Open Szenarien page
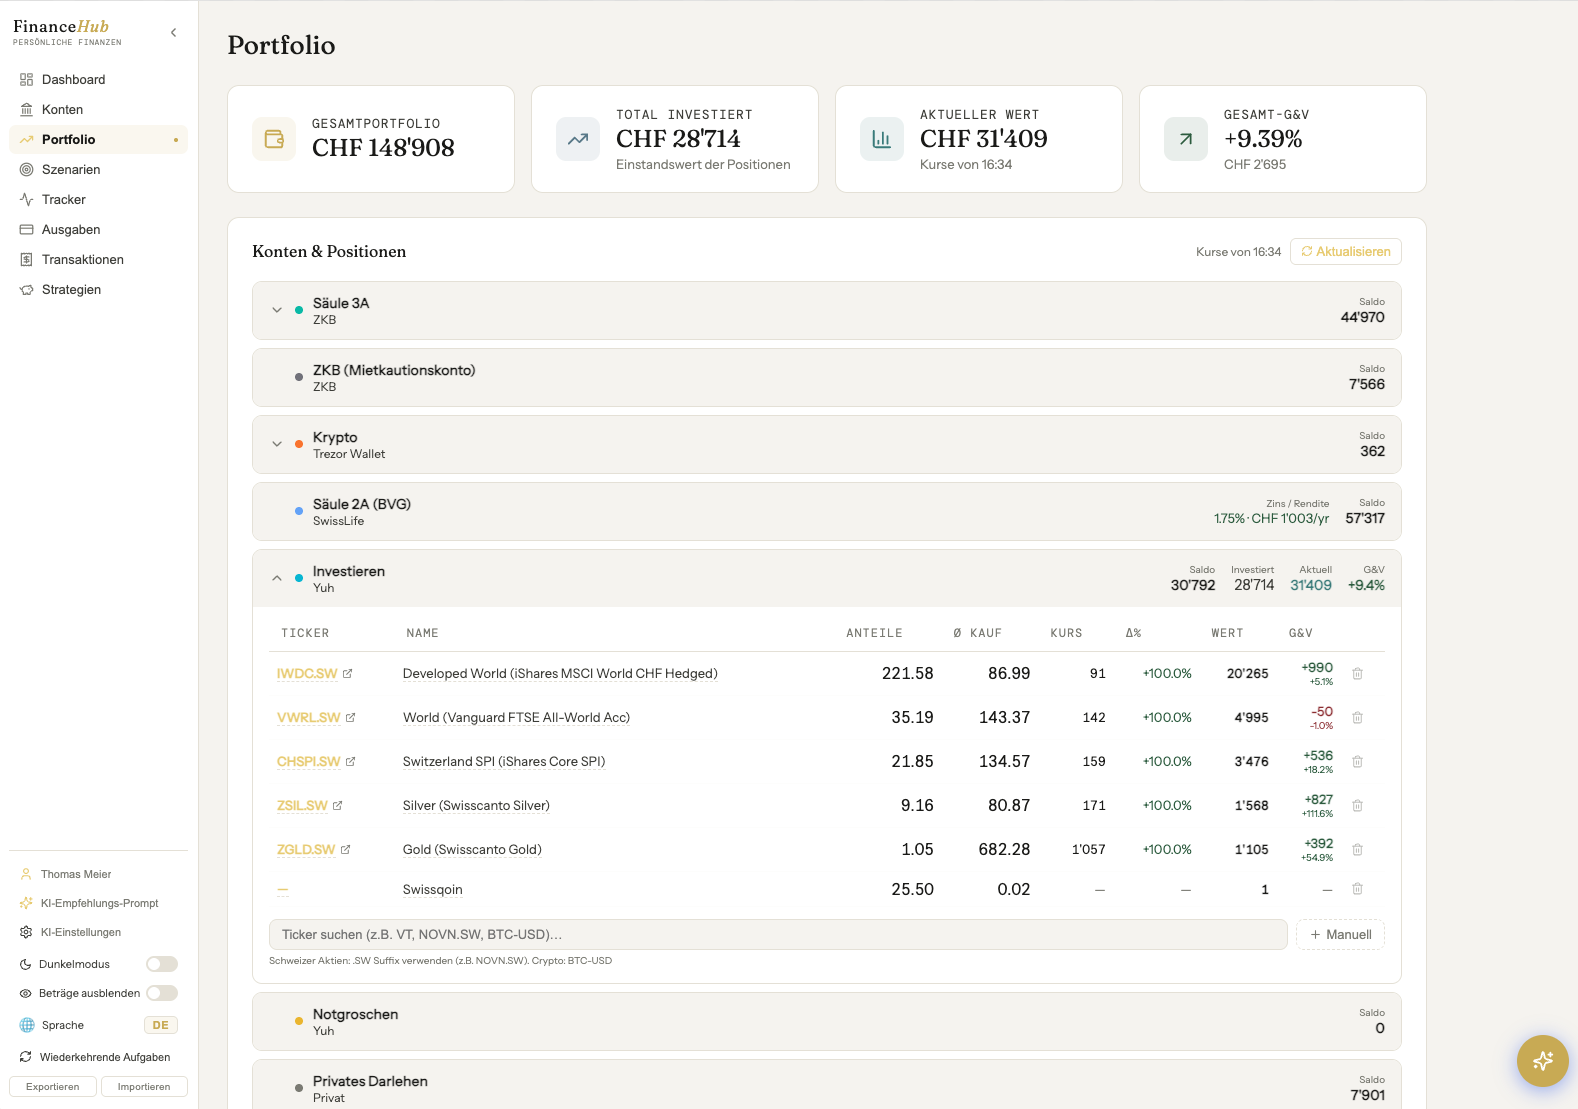1578x1109 pixels. [x=98, y=169]
